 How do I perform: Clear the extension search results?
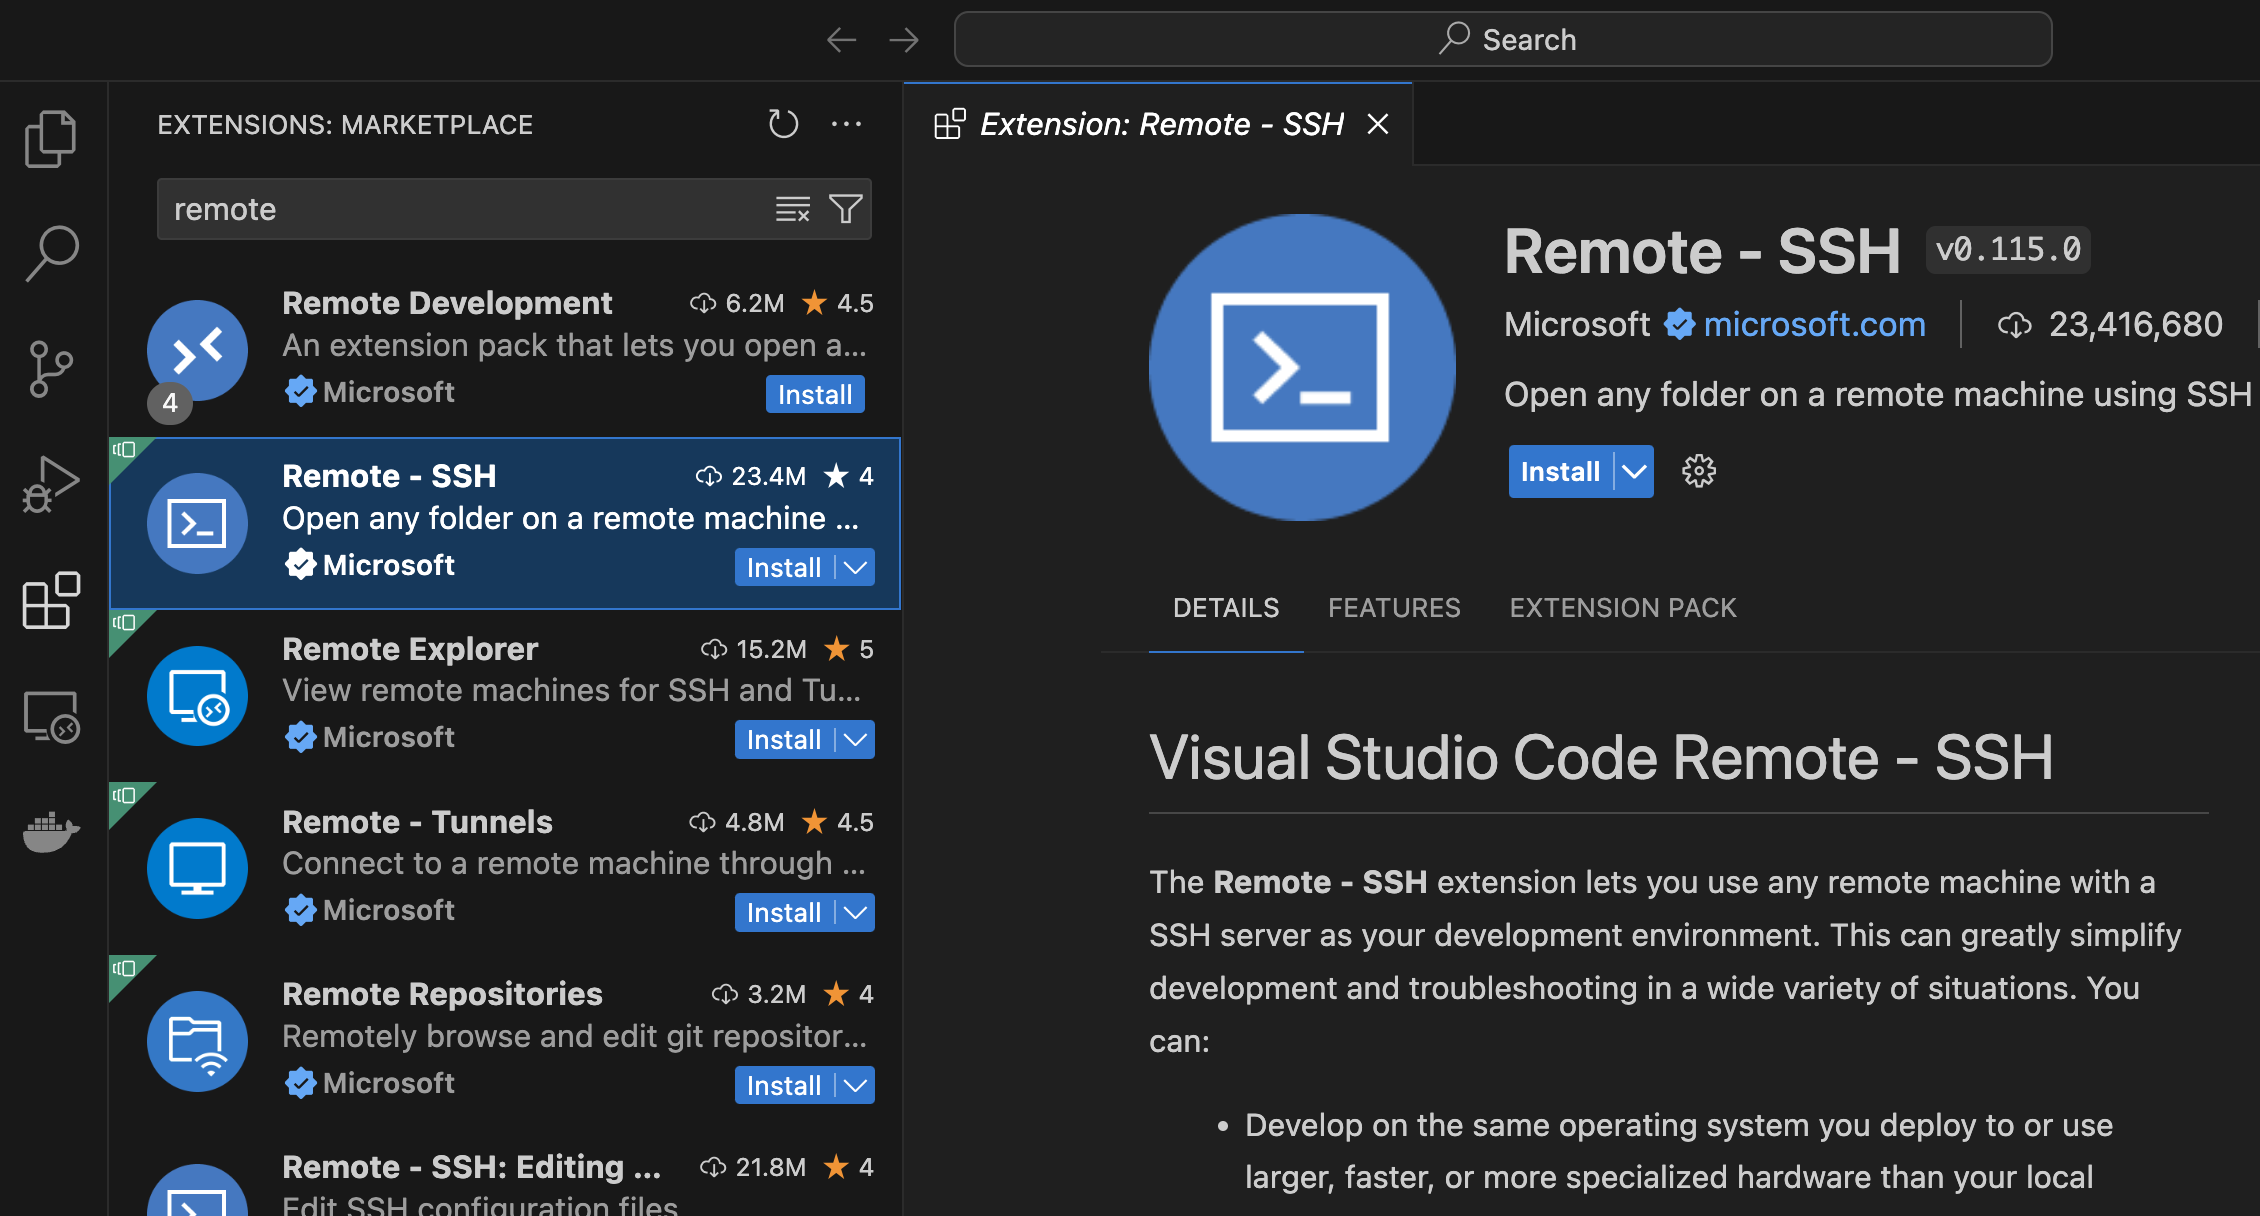pyautogui.click(x=792, y=209)
